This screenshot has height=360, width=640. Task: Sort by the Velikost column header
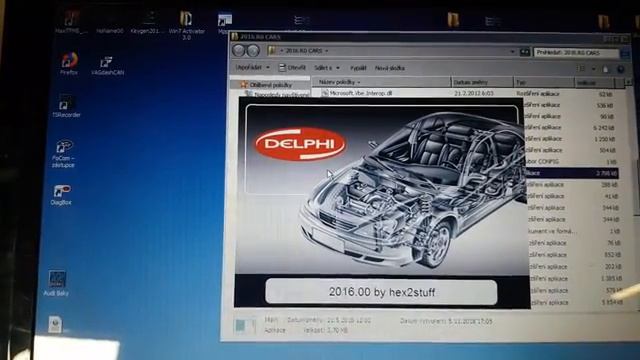(594, 83)
